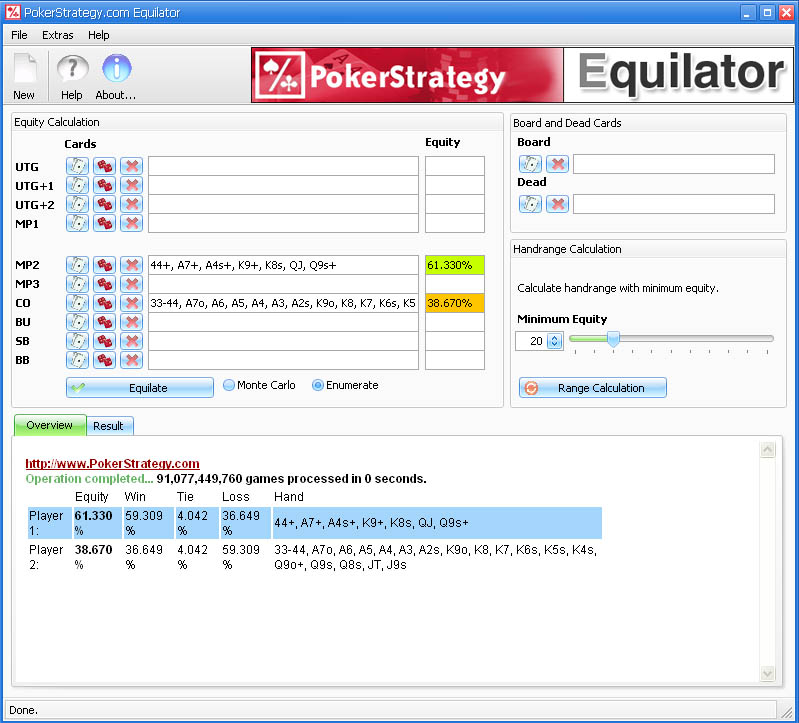This screenshot has height=723, width=799.
Task: Clear BB row with red X
Action: click(131, 360)
